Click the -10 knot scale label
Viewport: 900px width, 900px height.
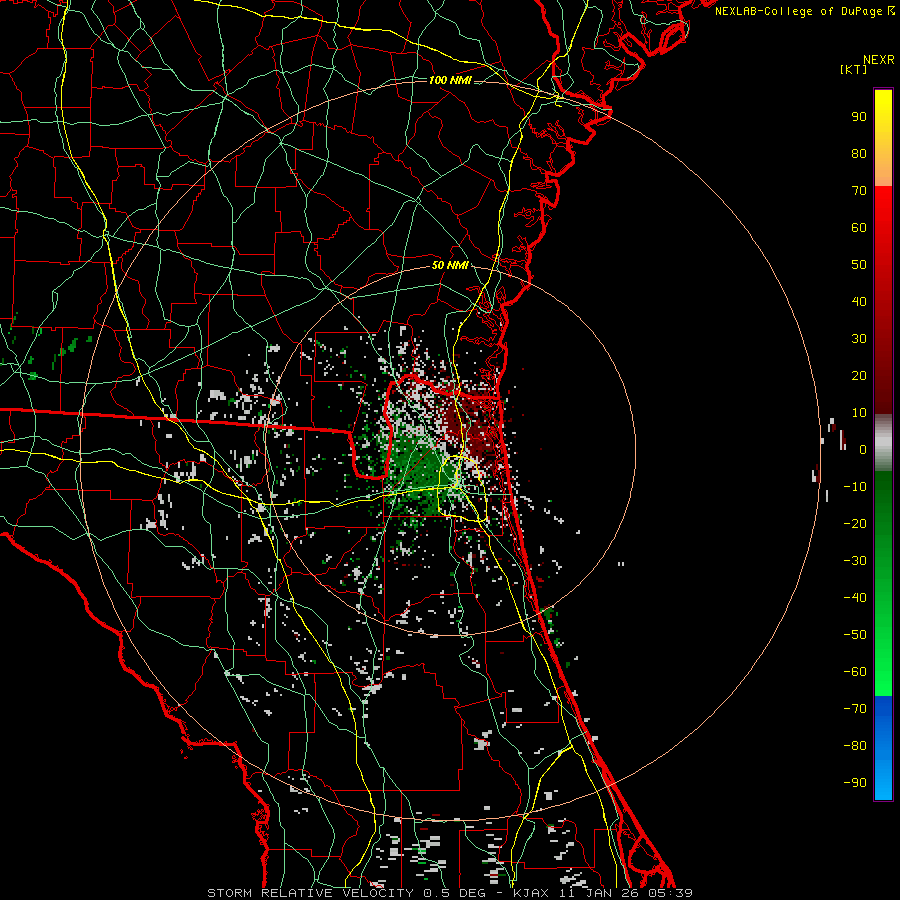coord(855,487)
